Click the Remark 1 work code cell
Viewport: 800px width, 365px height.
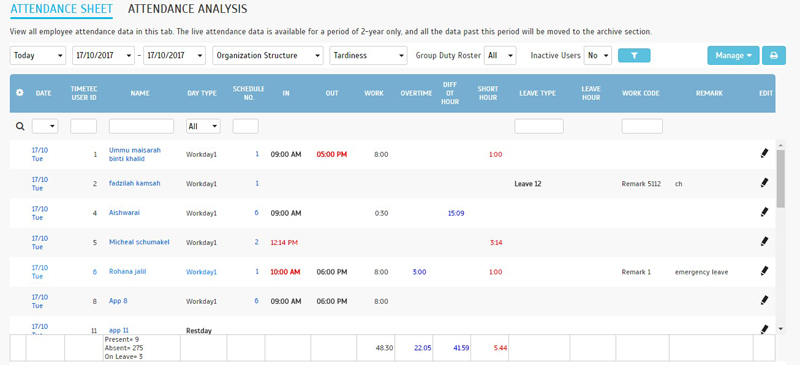[636, 272]
